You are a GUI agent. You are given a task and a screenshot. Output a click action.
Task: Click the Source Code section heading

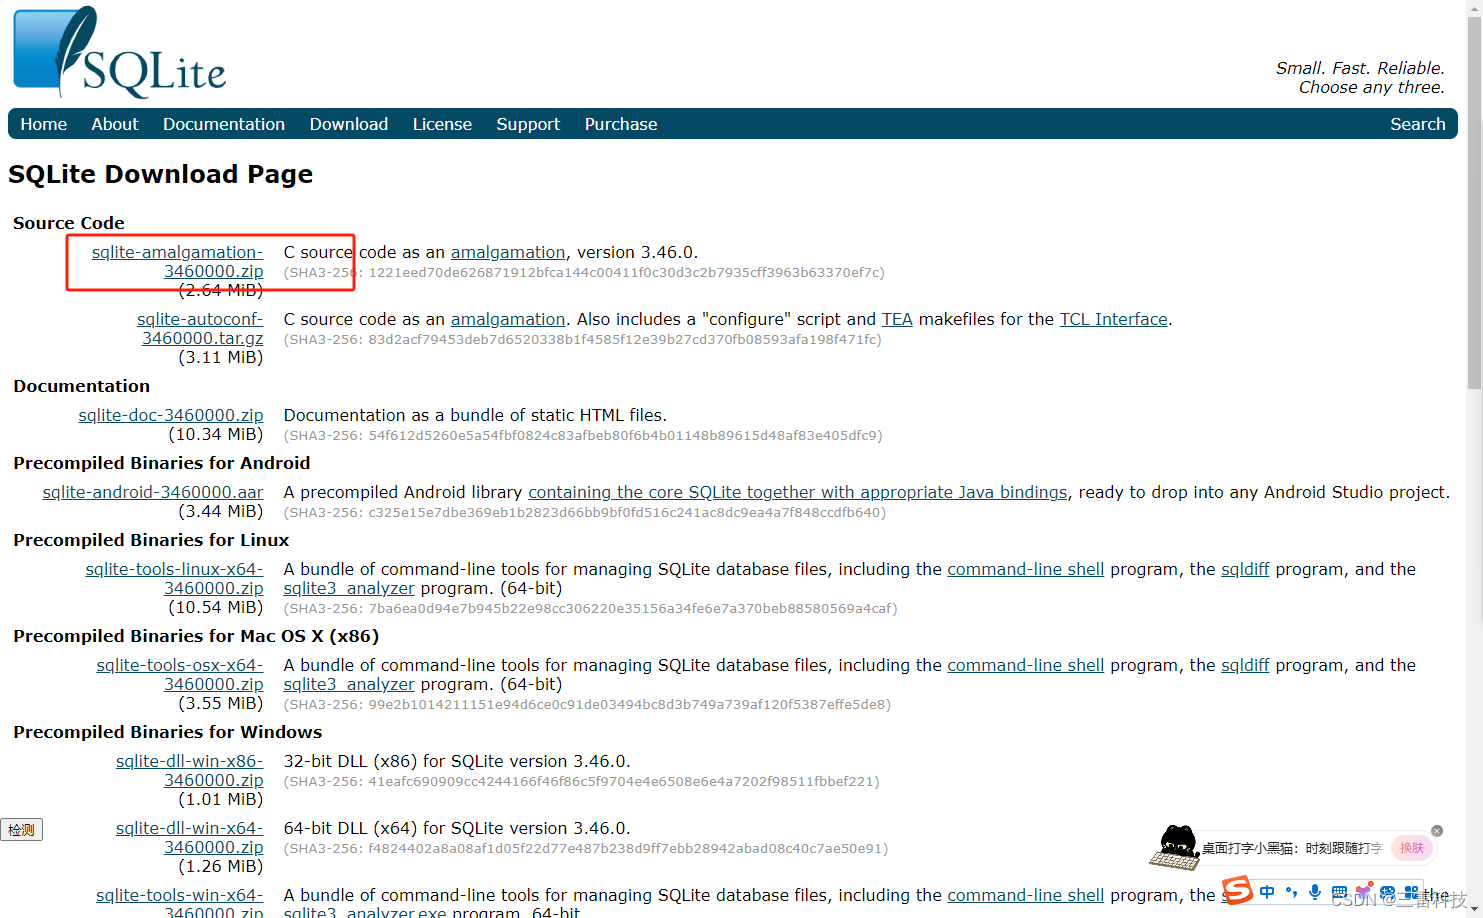69,223
